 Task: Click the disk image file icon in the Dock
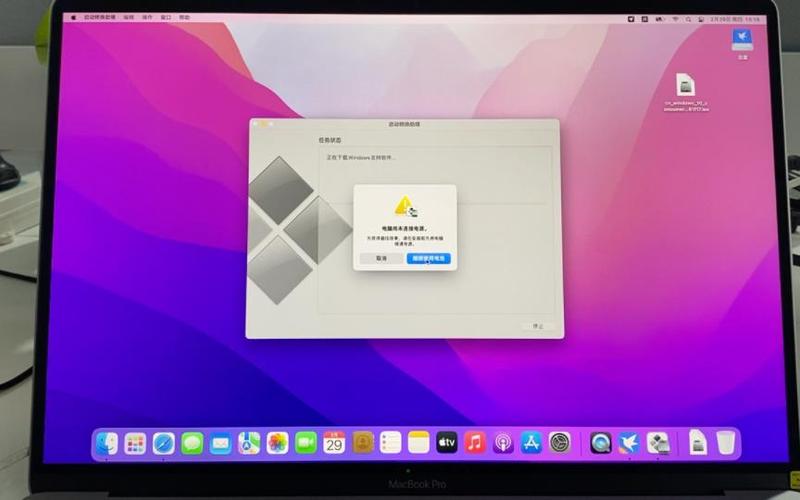click(x=697, y=442)
